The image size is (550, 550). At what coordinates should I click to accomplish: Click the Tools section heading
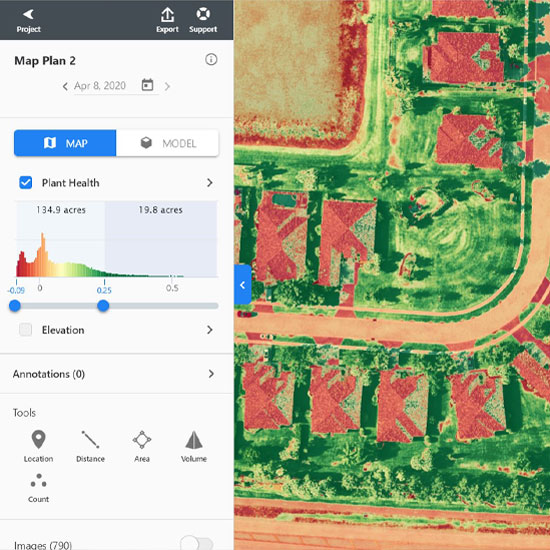coord(24,413)
